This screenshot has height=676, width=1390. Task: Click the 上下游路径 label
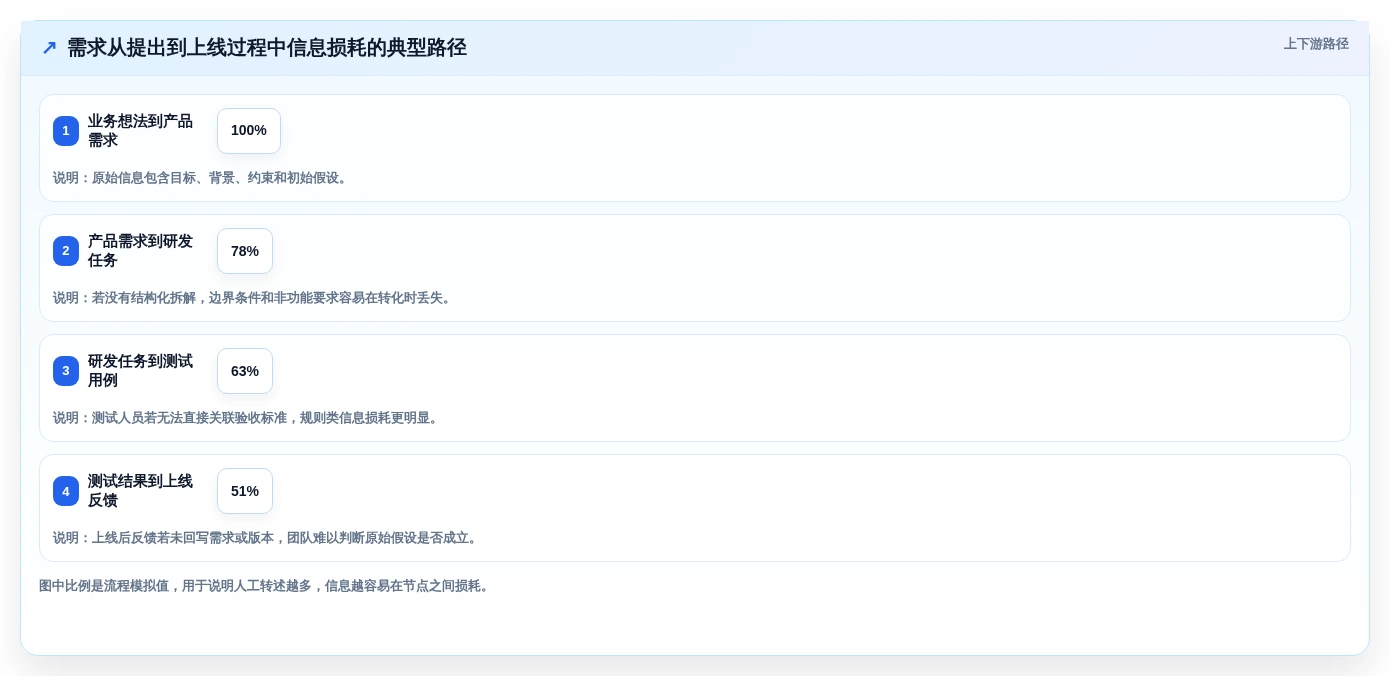pos(1316,44)
